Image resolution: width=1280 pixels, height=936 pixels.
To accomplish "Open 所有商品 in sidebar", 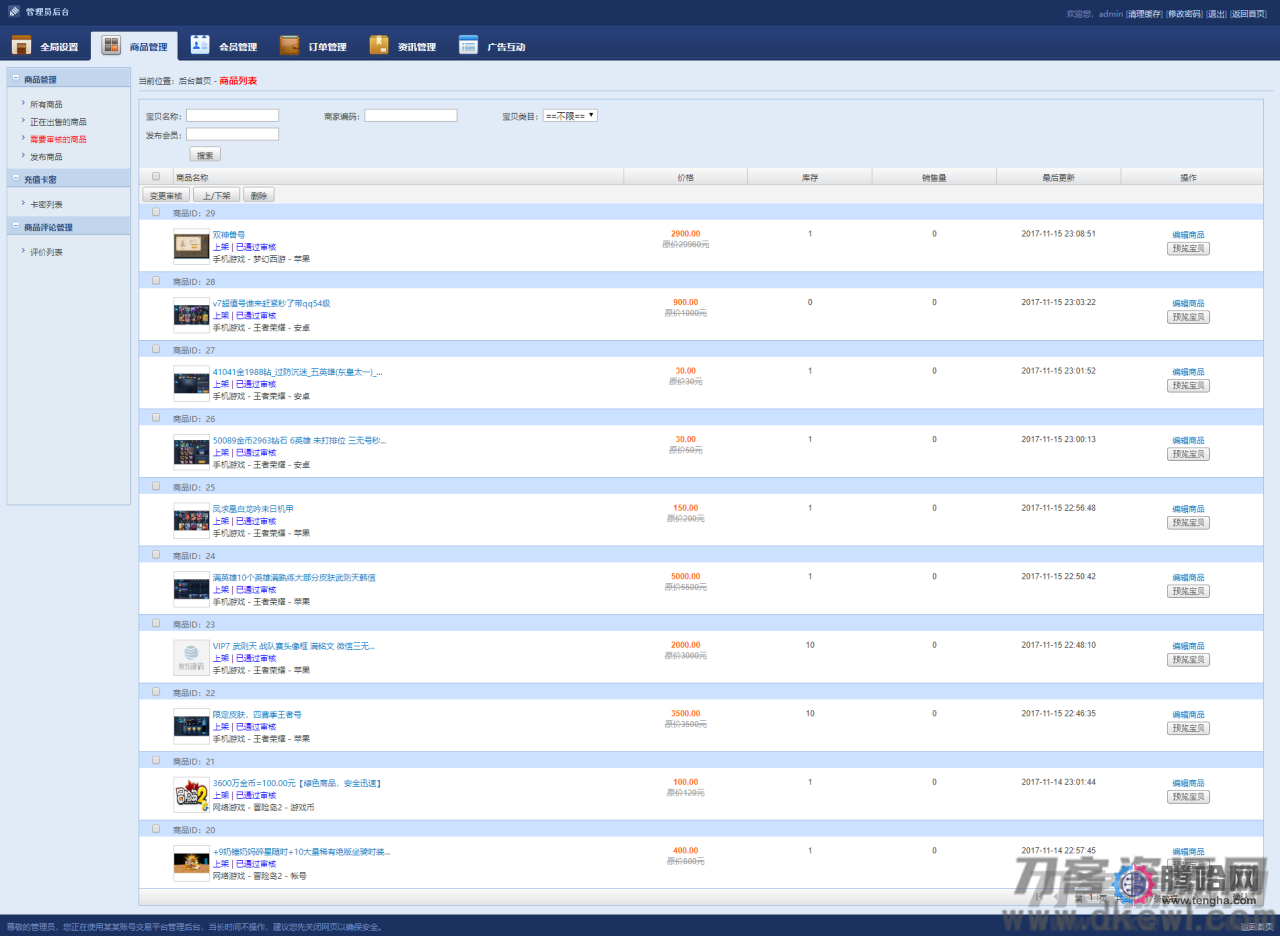I will (46, 104).
